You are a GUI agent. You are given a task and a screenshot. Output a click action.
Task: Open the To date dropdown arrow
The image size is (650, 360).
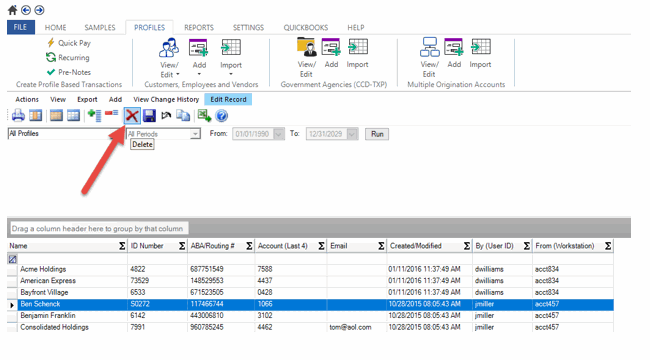(x=352, y=134)
